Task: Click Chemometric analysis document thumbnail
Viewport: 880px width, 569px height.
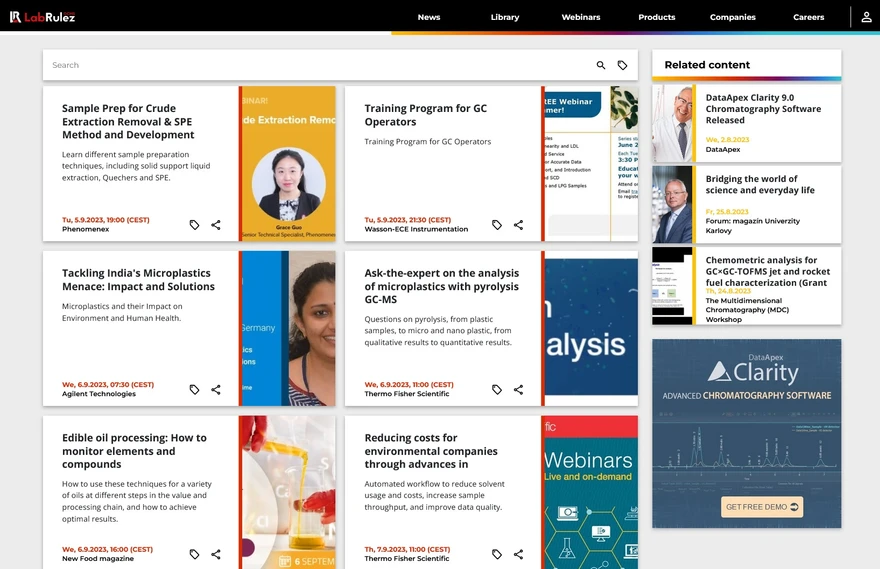Action: [x=672, y=286]
